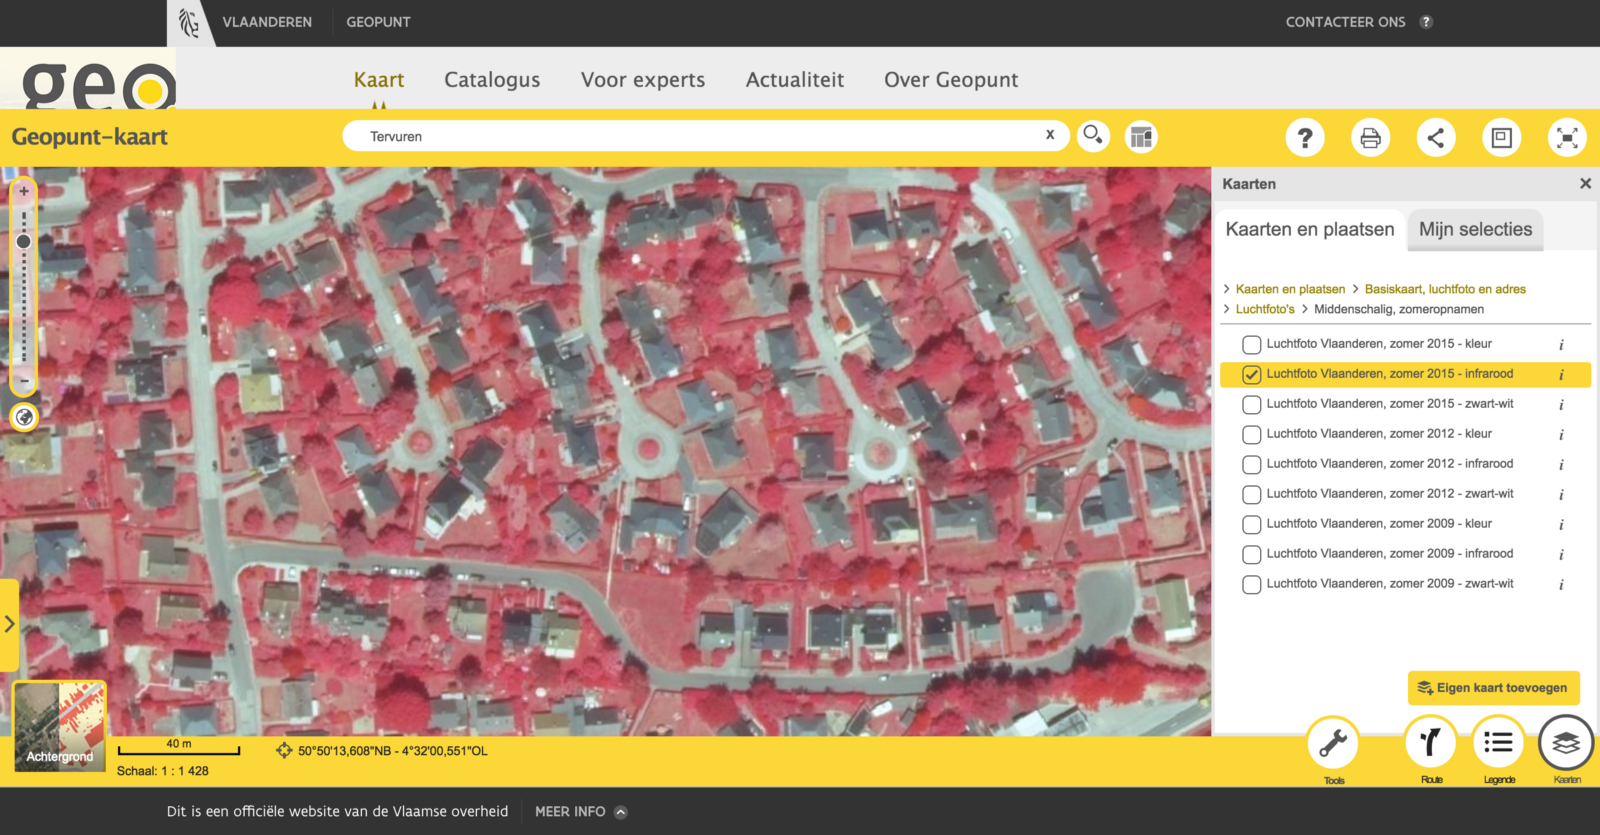
Task: Enable zomer 2009 - kleur layer checkbox
Action: [x=1251, y=525]
